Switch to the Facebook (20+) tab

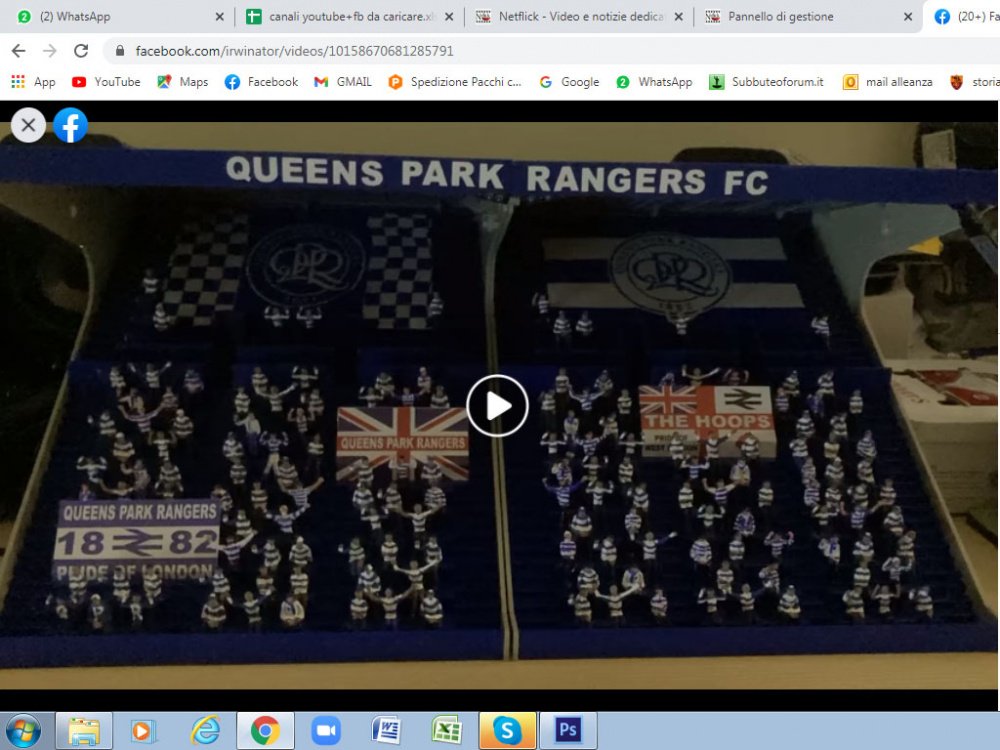966,17
